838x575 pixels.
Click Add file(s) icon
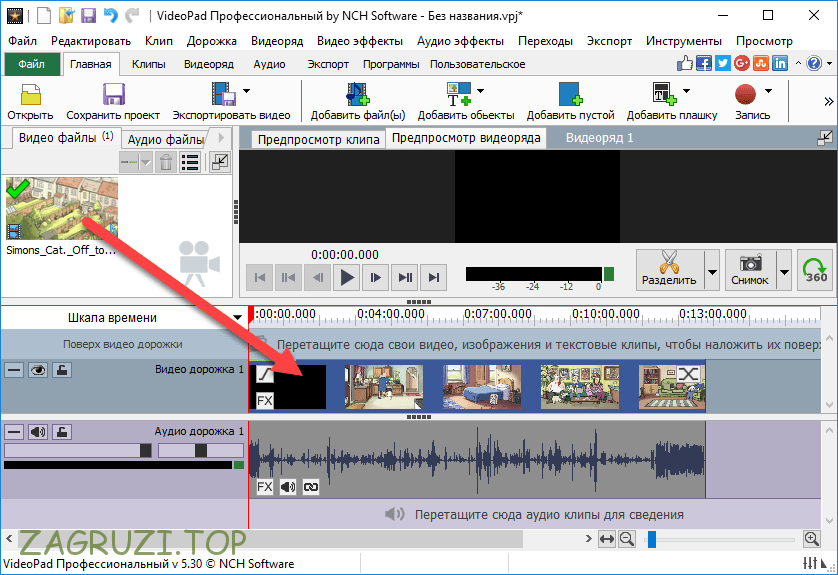pyautogui.click(x=358, y=94)
